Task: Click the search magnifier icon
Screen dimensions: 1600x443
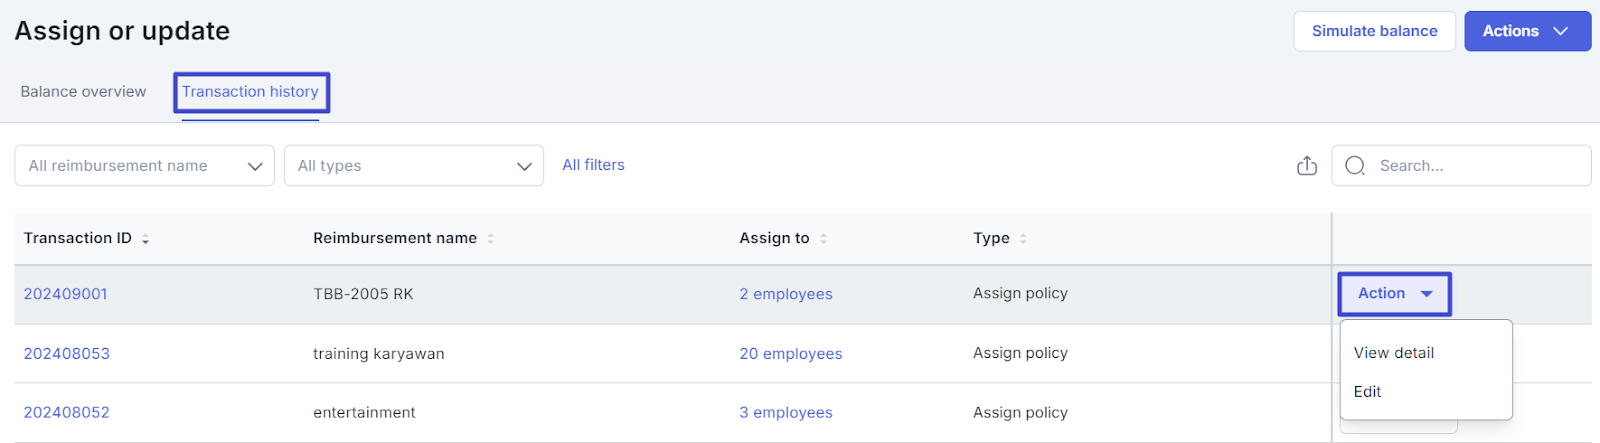Action: click(1355, 166)
